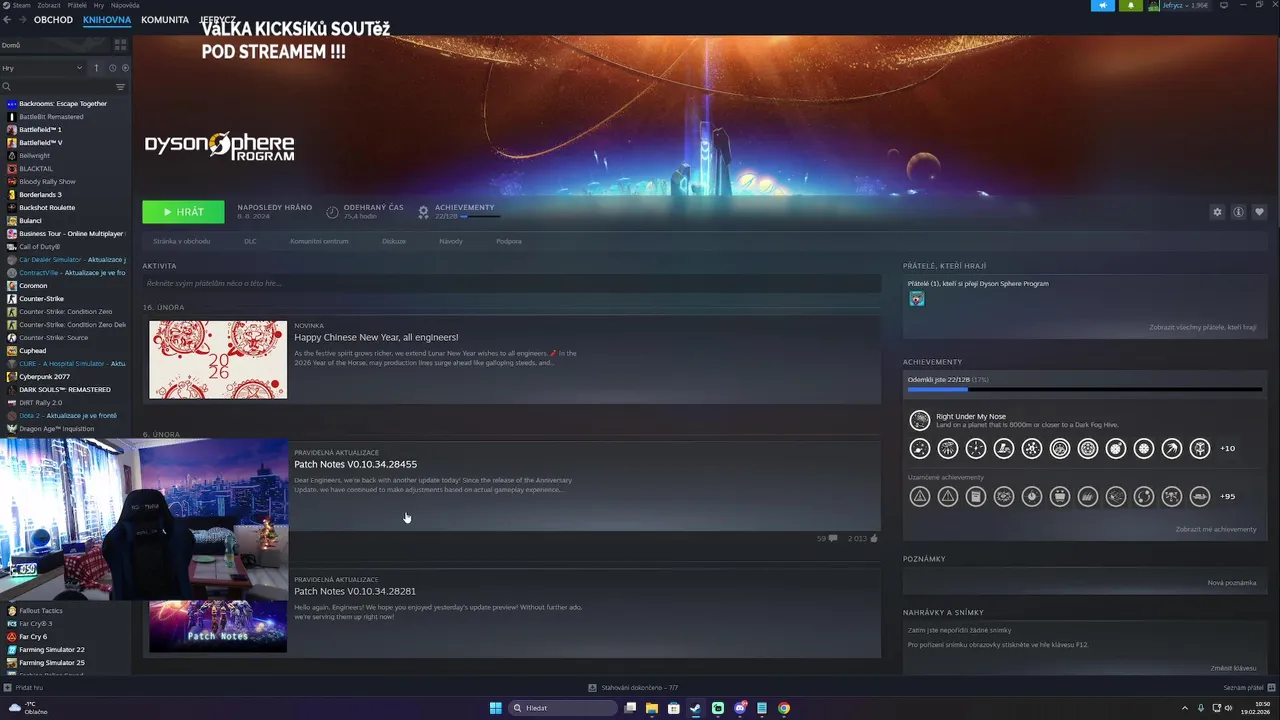
Task: Show the +95 locked achievements
Action: [1228, 496]
